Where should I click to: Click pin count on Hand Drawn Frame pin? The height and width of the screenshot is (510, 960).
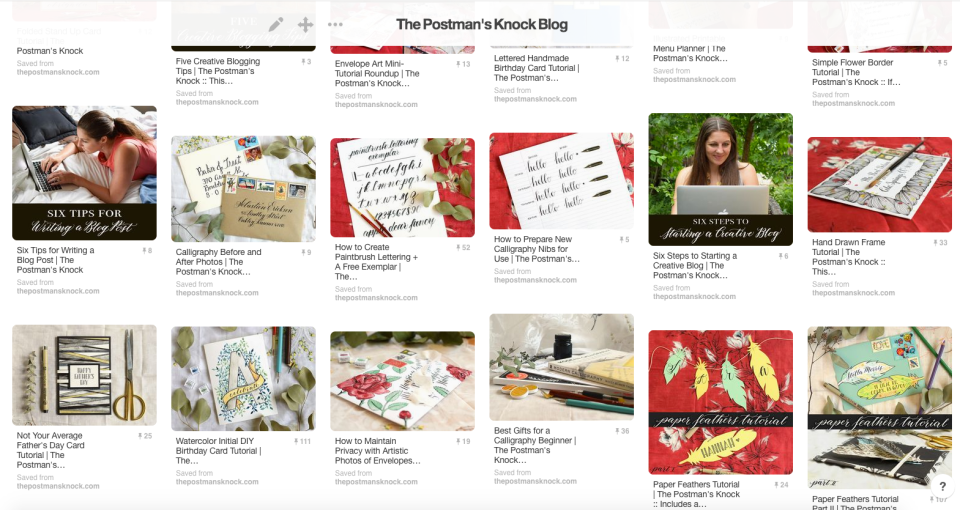click(940, 243)
